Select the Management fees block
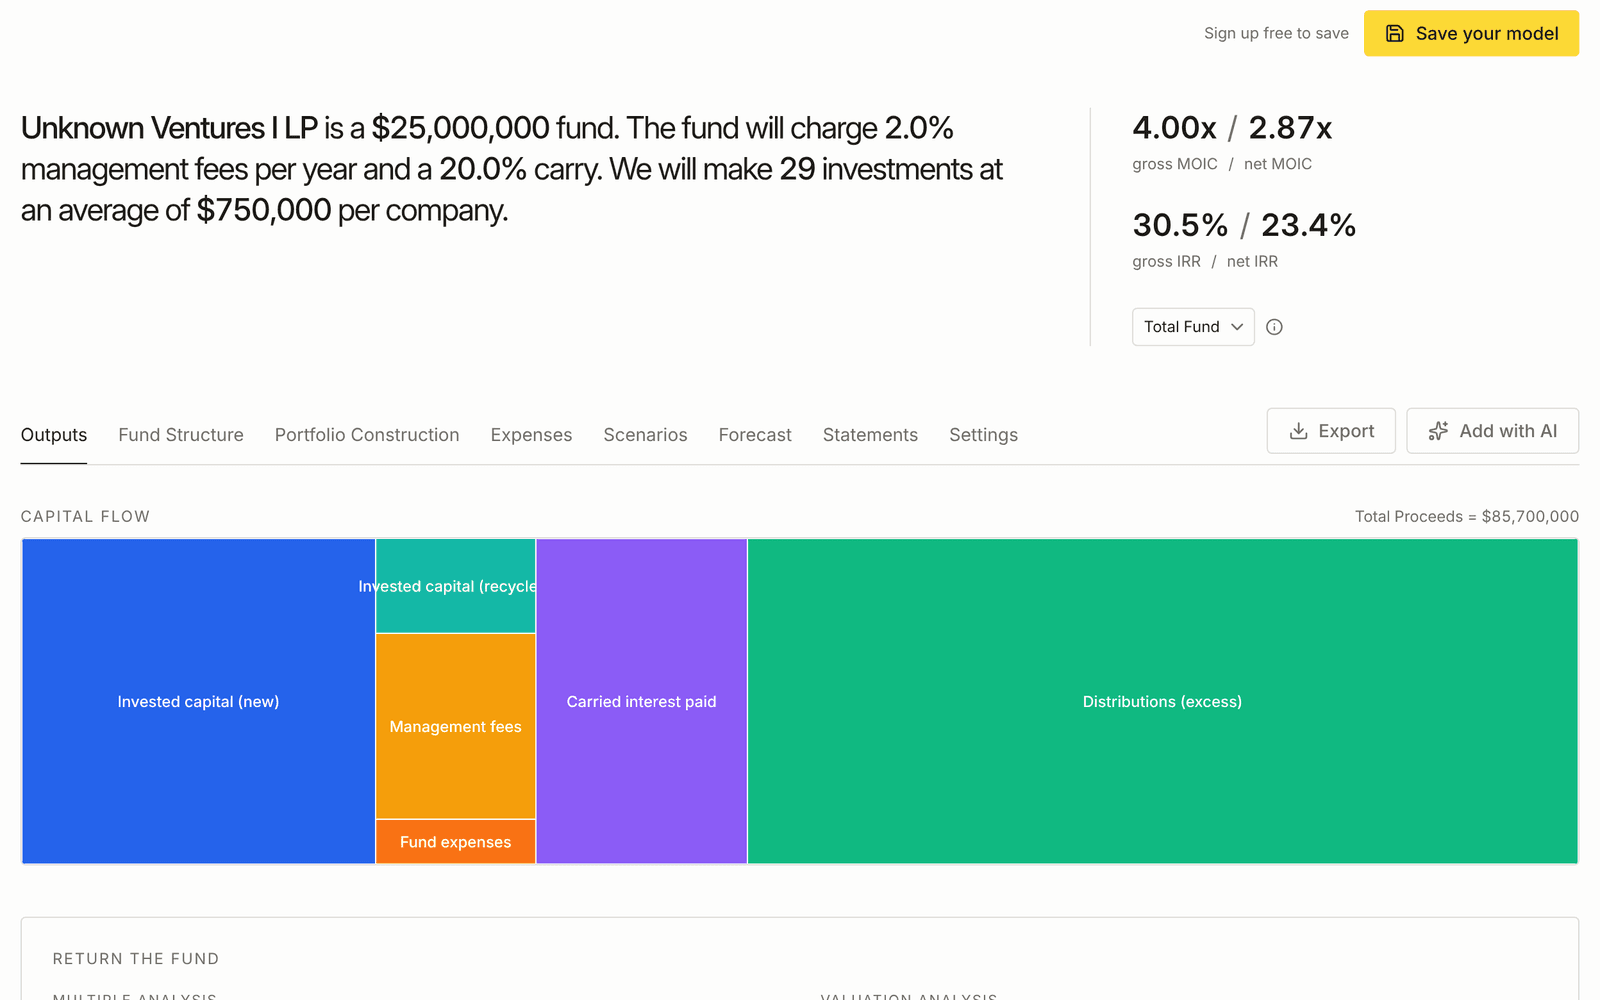The image size is (1600, 1000). [456, 726]
